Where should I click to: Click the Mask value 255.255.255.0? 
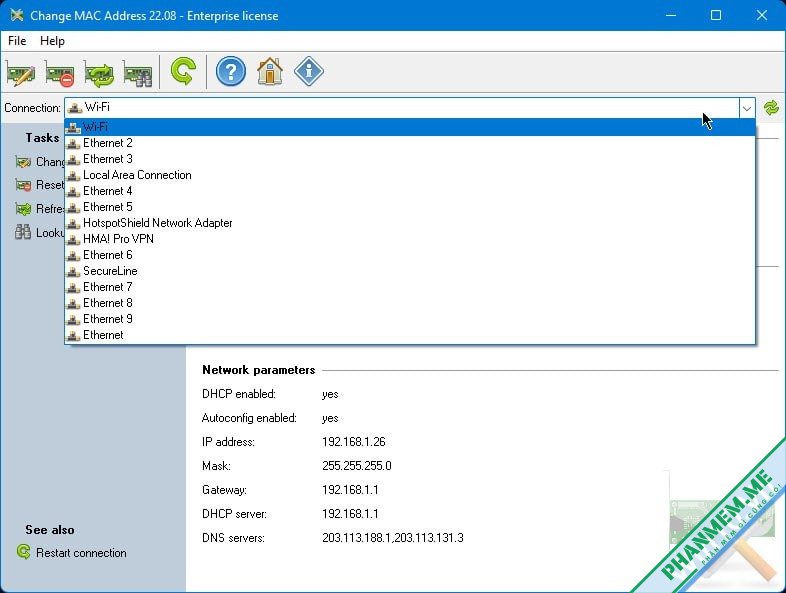[x=357, y=466]
